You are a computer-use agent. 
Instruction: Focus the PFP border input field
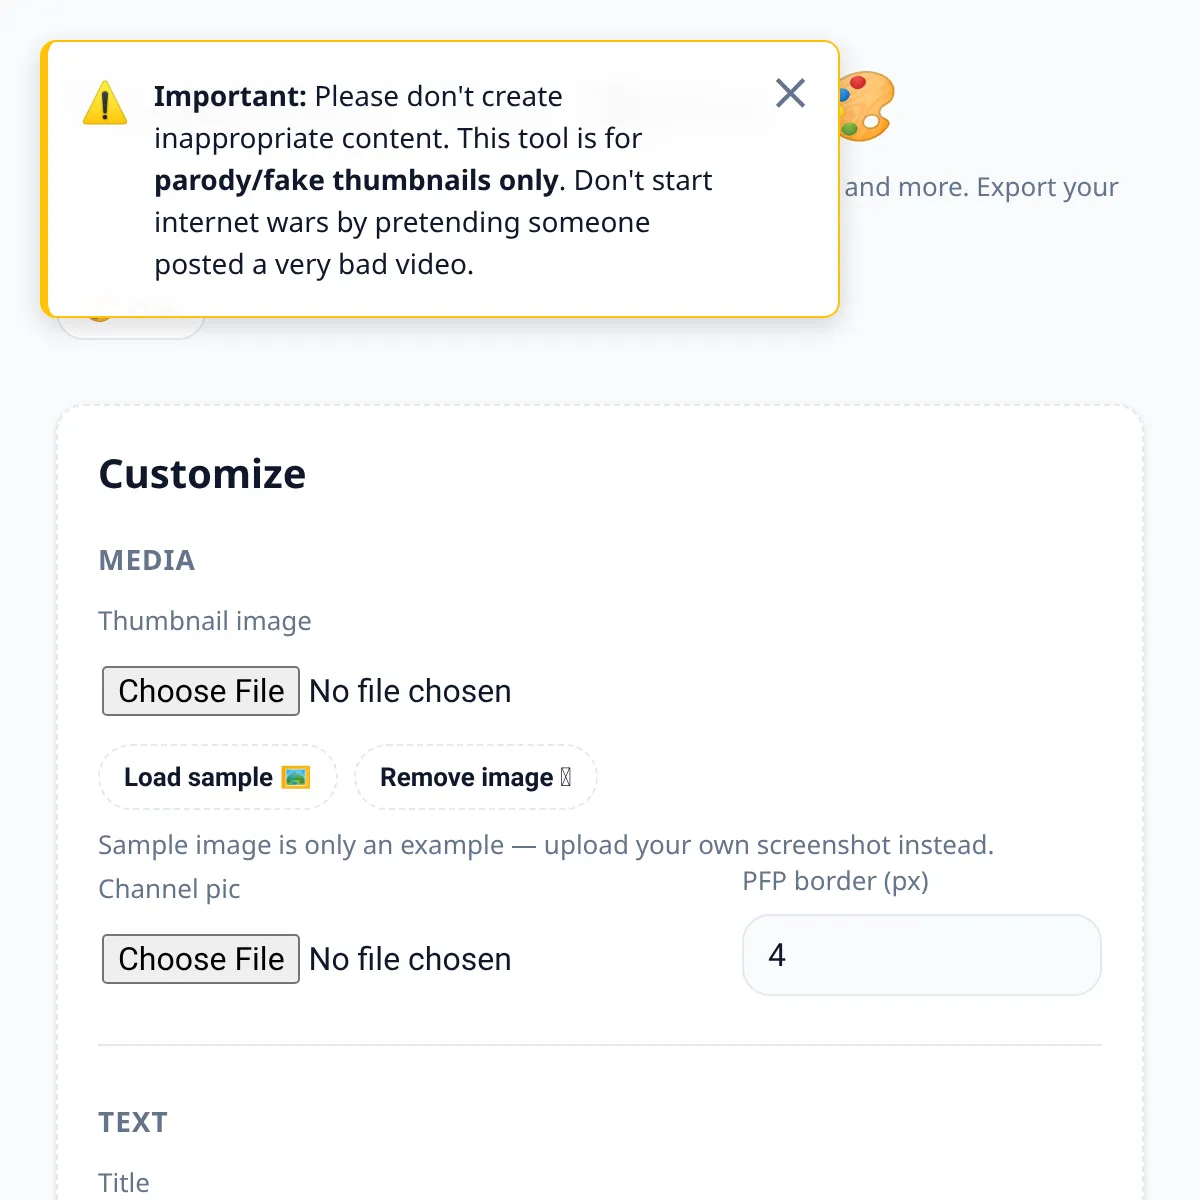[921, 955]
